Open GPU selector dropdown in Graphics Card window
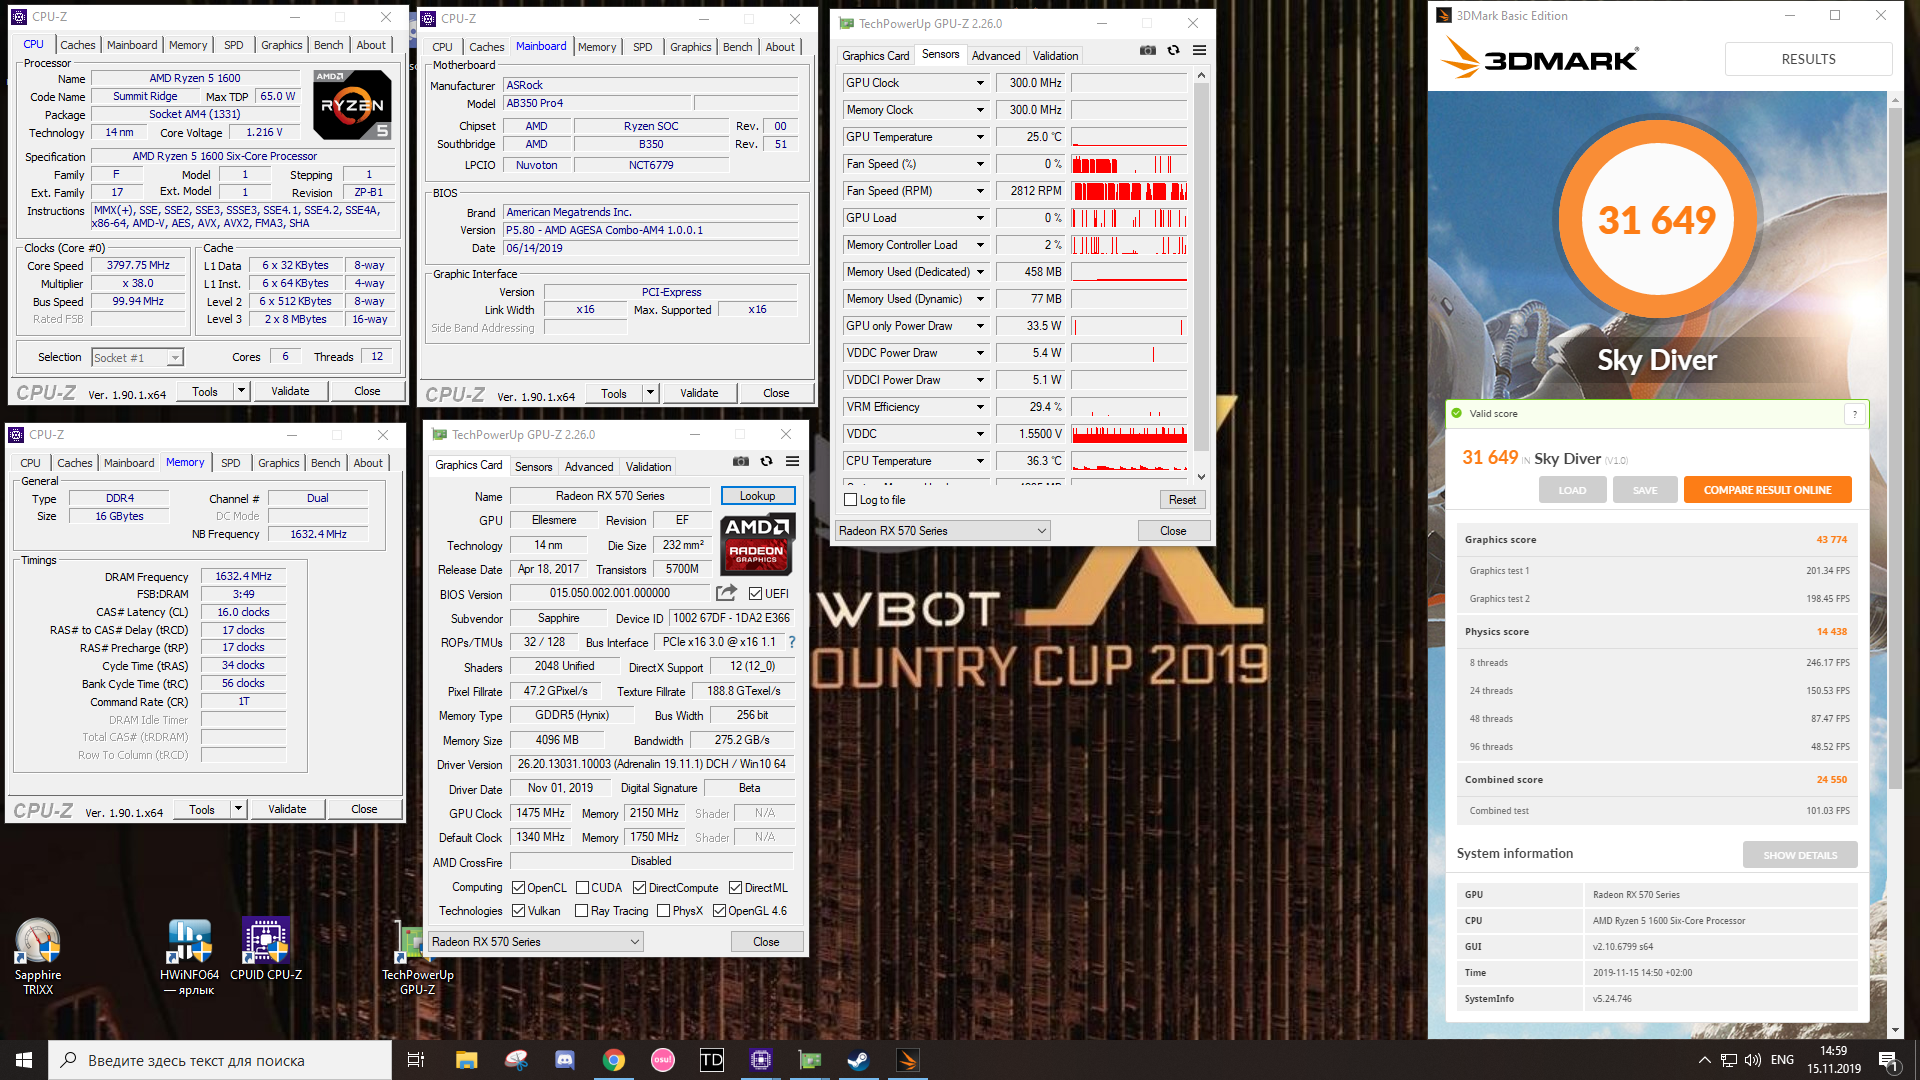This screenshot has width=1920, height=1080. click(535, 942)
